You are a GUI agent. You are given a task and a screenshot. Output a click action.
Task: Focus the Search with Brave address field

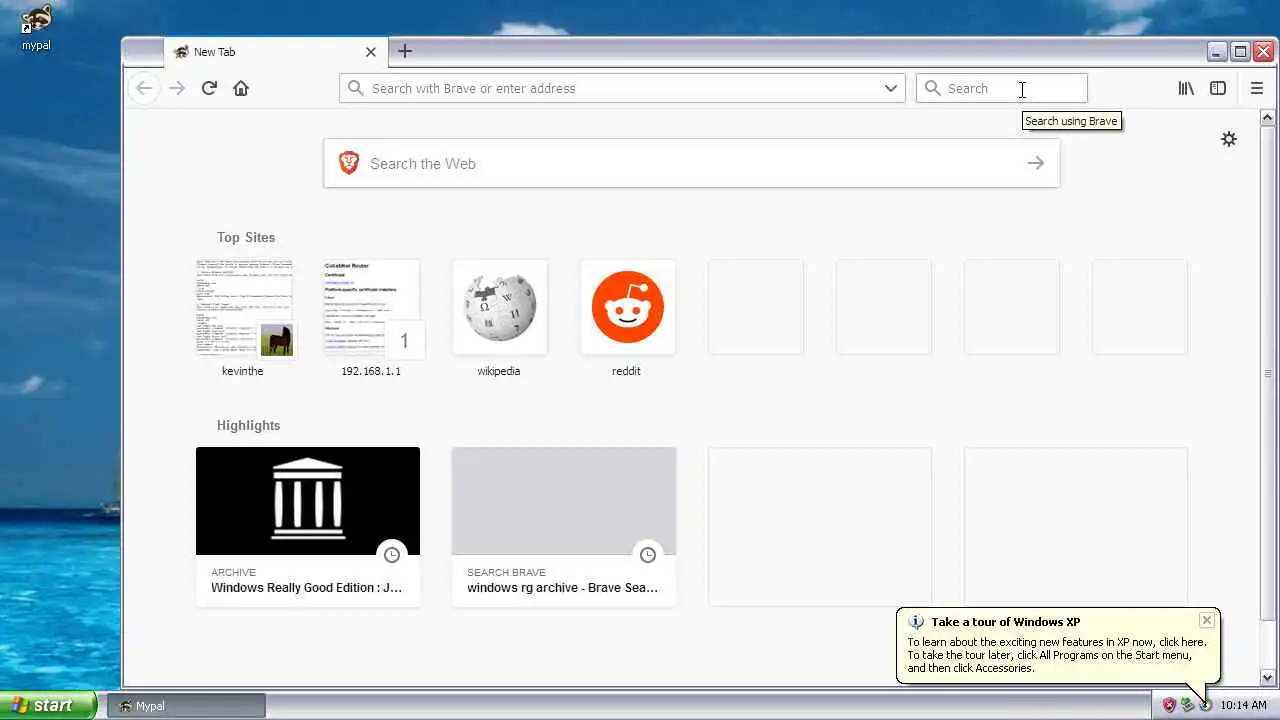coord(622,88)
